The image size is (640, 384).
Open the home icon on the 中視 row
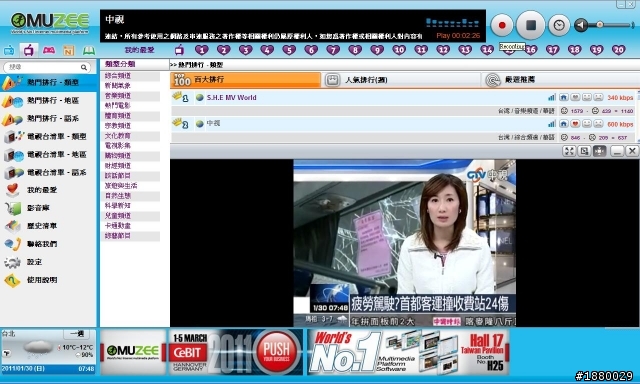coord(564,124)
